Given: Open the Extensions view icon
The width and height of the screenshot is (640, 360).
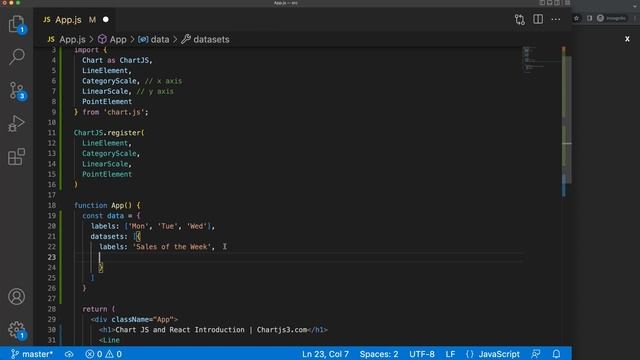Looking at the screenshot, I should click(16, 157).
